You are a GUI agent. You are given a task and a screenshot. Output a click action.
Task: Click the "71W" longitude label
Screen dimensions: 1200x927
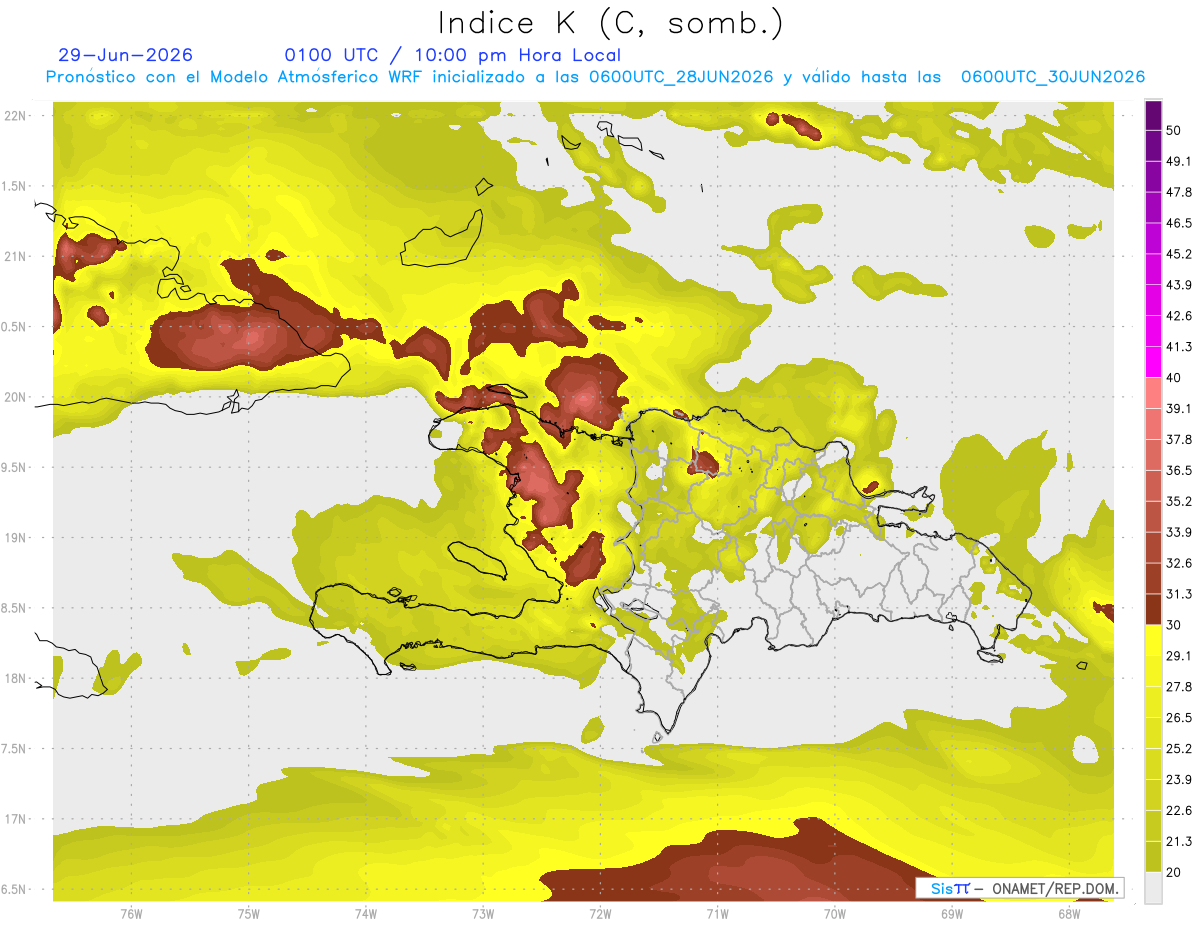tap(717, 913)
